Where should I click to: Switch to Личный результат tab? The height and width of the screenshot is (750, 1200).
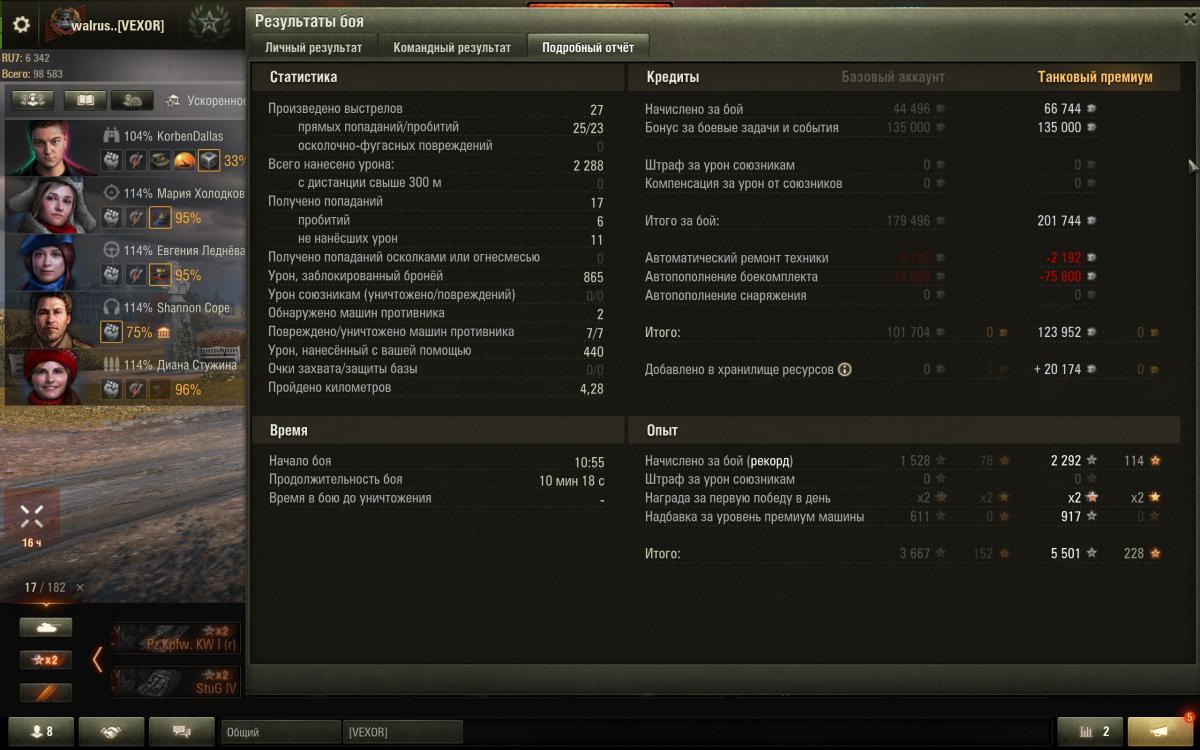(313, 47)
